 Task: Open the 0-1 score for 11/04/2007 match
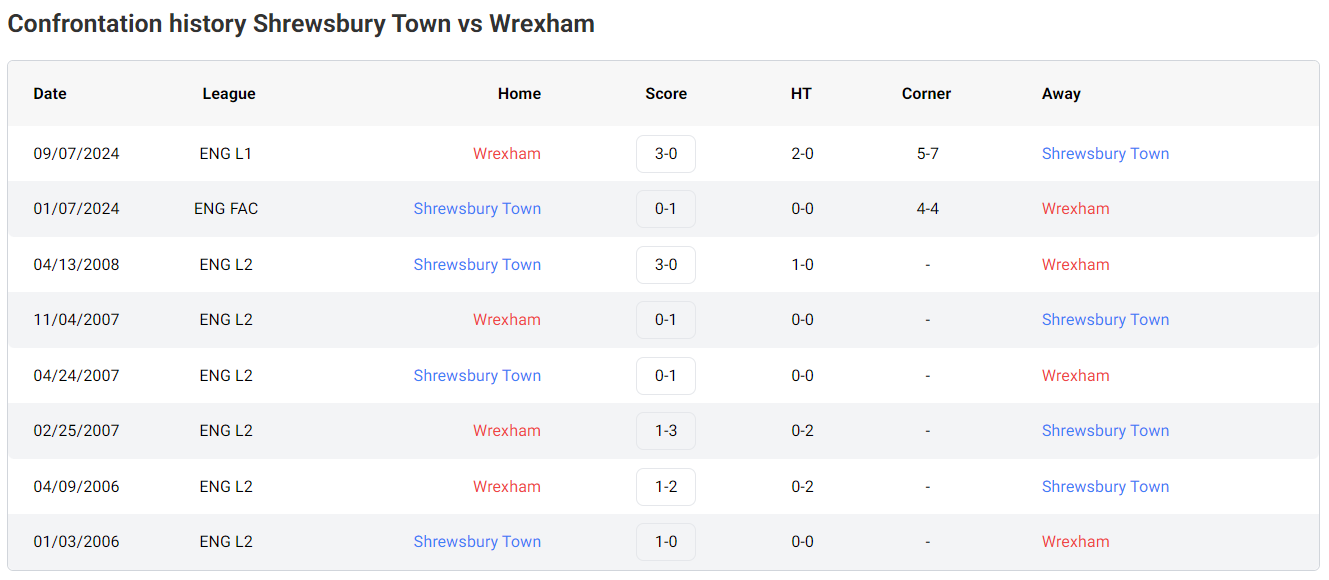(665, 320)
